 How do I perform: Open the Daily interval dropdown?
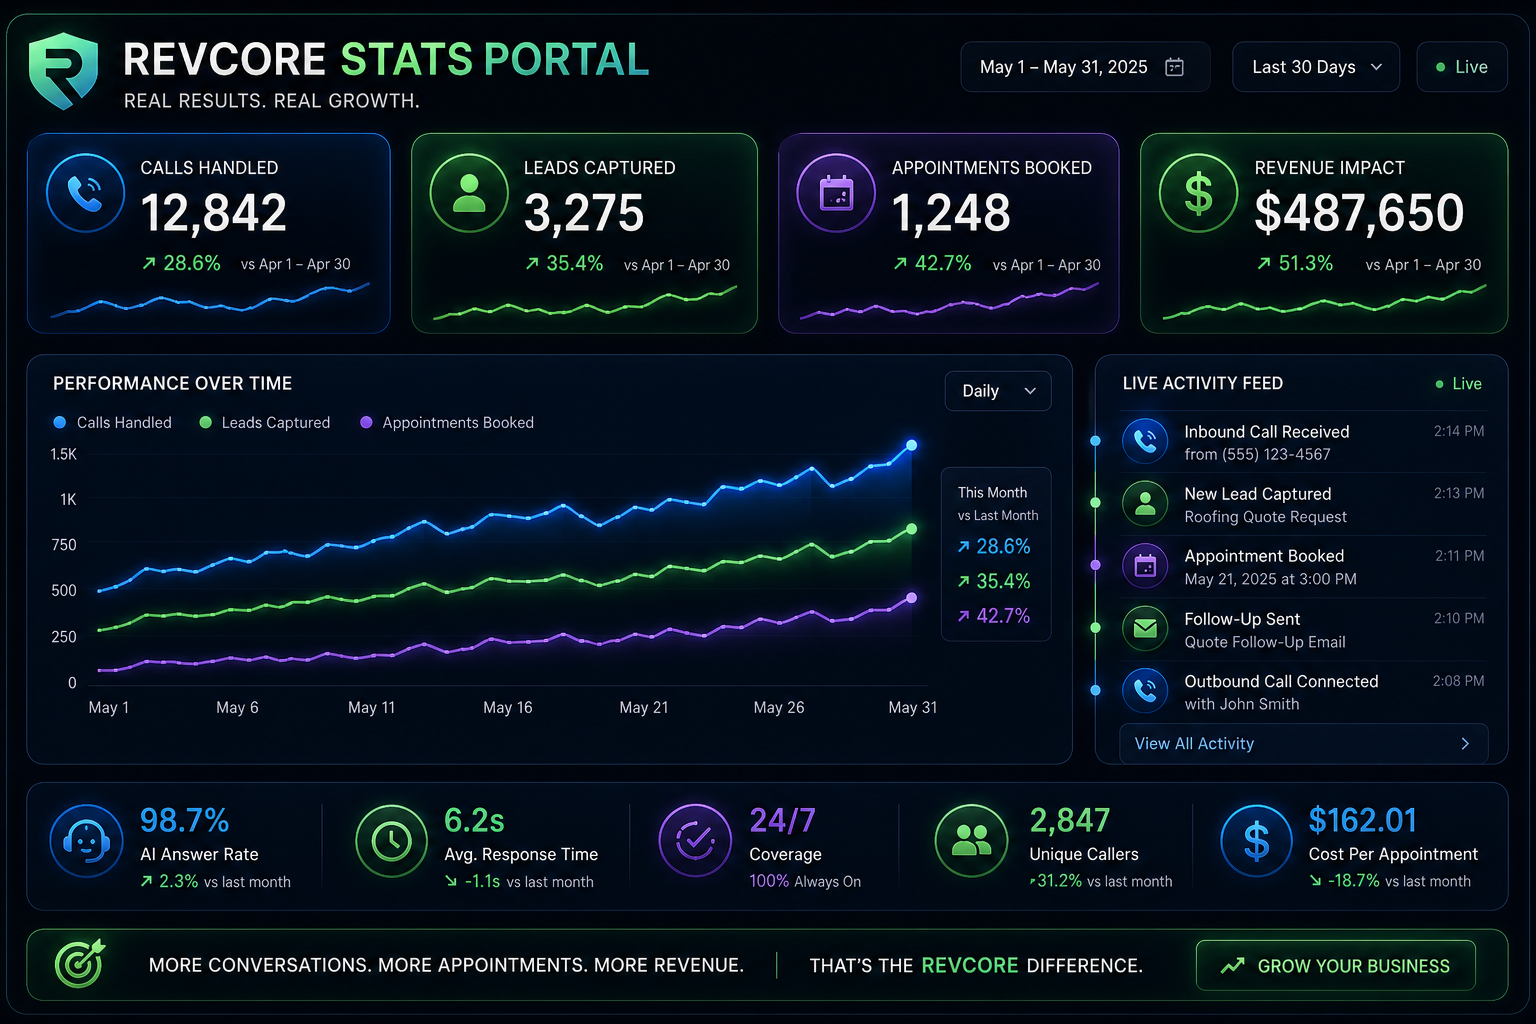tap(998, 391)
